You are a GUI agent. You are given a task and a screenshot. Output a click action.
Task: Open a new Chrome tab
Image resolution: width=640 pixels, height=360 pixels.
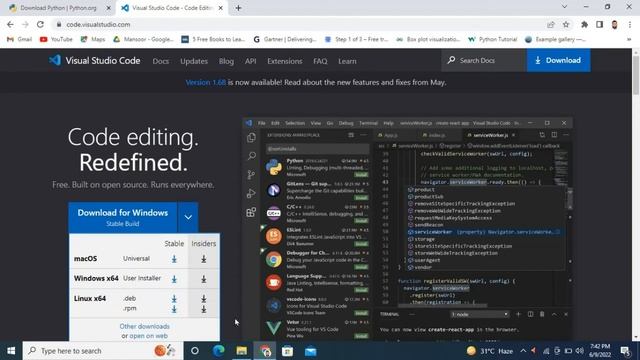(x=238, y=8)
